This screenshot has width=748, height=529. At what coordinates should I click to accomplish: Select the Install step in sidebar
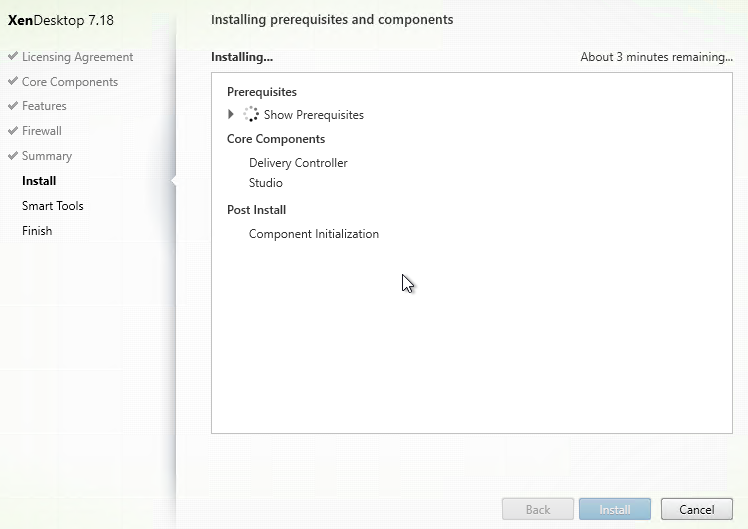coord(39,181)
